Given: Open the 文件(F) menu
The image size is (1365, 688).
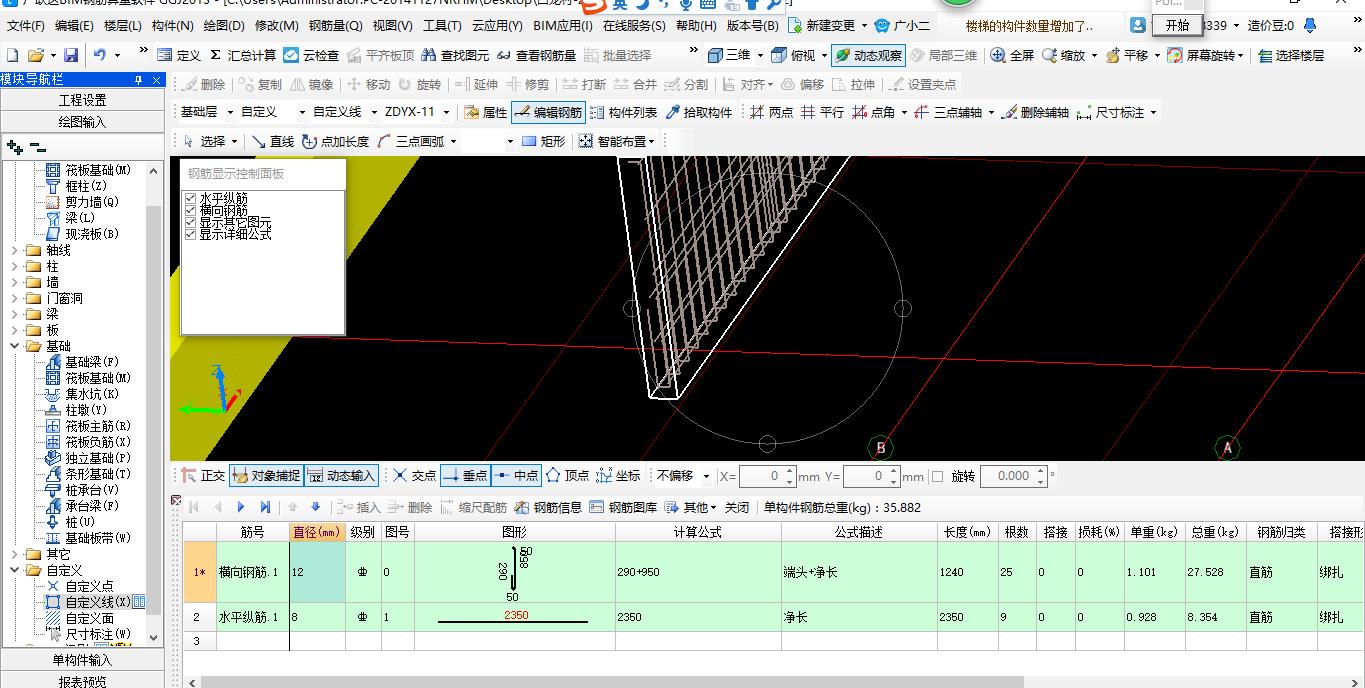Looking at the screenshot, I should coord(26,25).
